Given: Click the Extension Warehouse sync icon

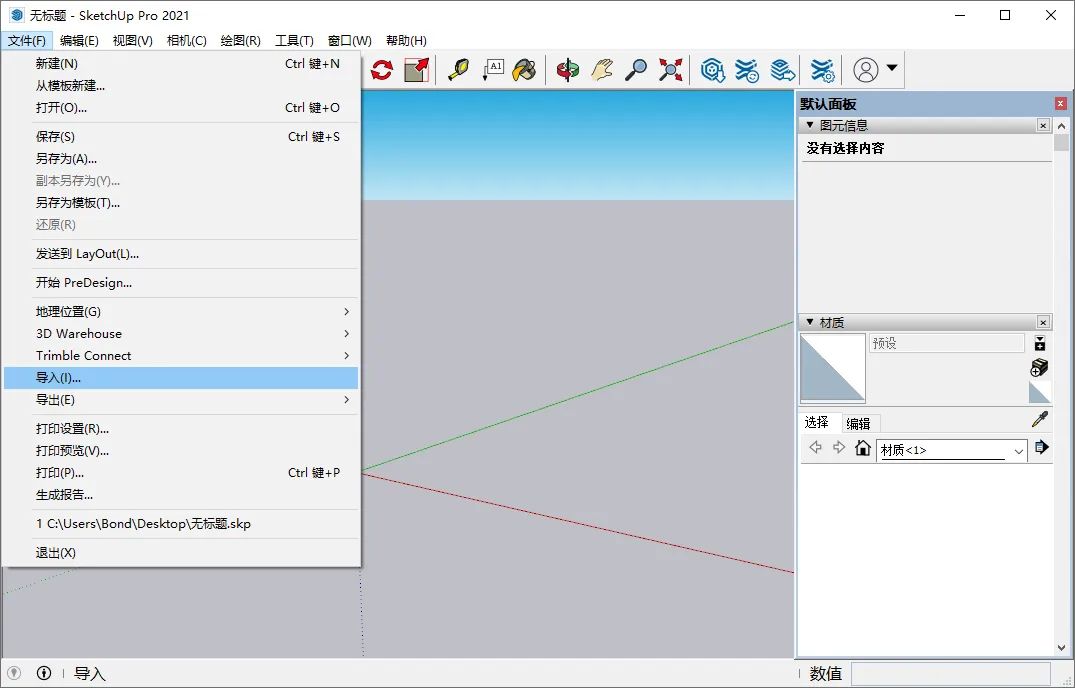Looking at the screenshot, I should (x=747, y=70).
